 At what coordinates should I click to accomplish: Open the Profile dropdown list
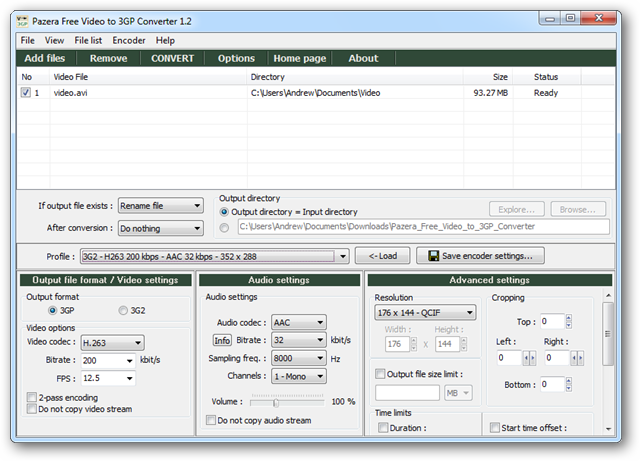pyautogui.click(x=342, y=256)
